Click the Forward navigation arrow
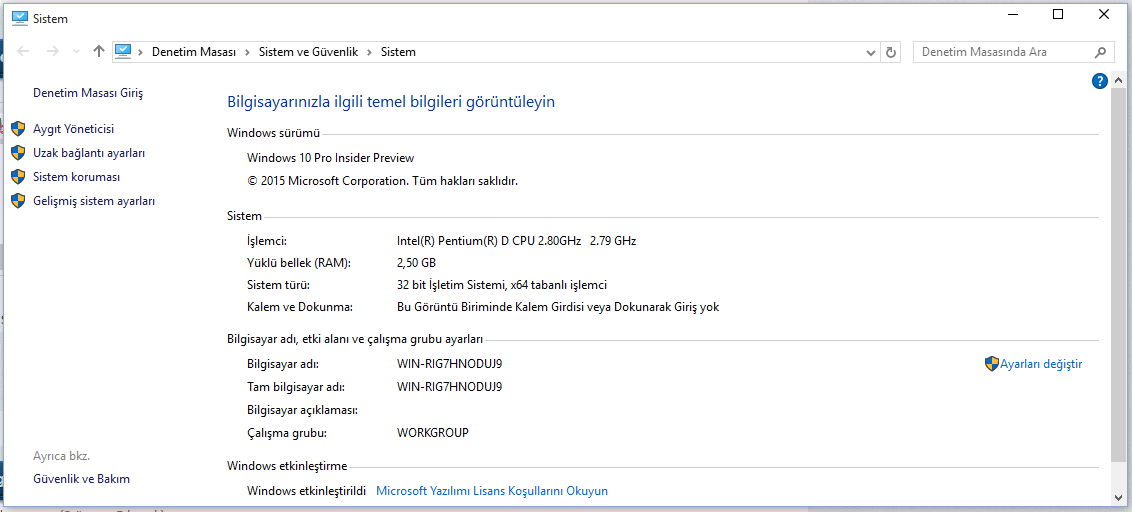The height and width of the screenshot is (512, 1132). 52,52
